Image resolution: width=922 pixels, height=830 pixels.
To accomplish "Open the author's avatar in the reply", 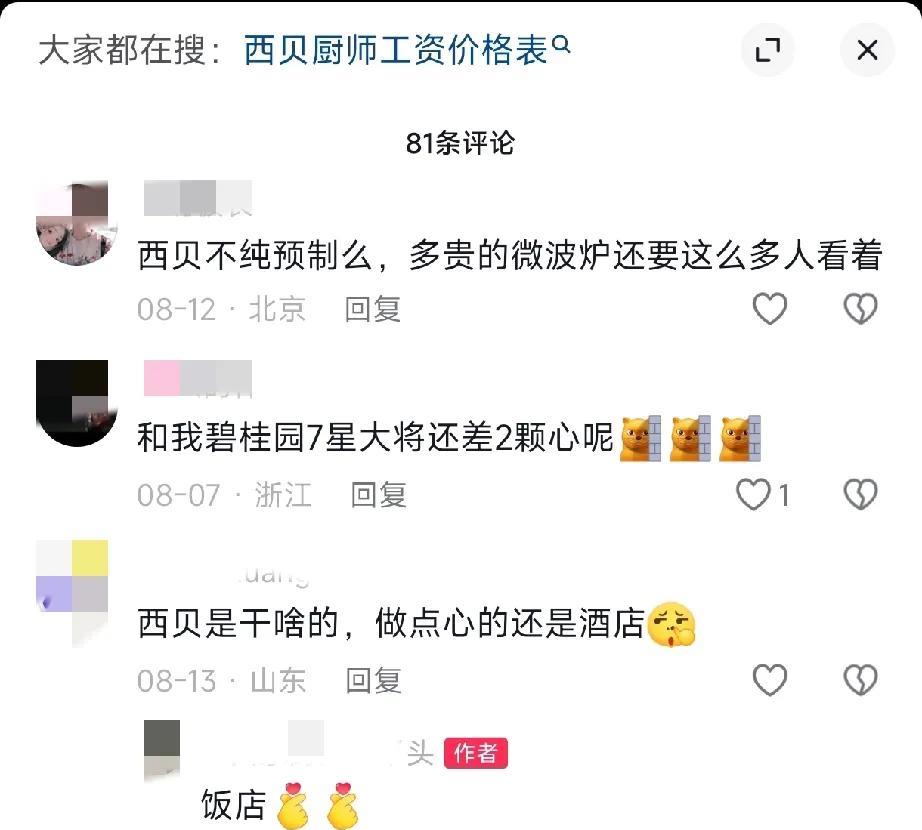I will (x=162, y=750).
